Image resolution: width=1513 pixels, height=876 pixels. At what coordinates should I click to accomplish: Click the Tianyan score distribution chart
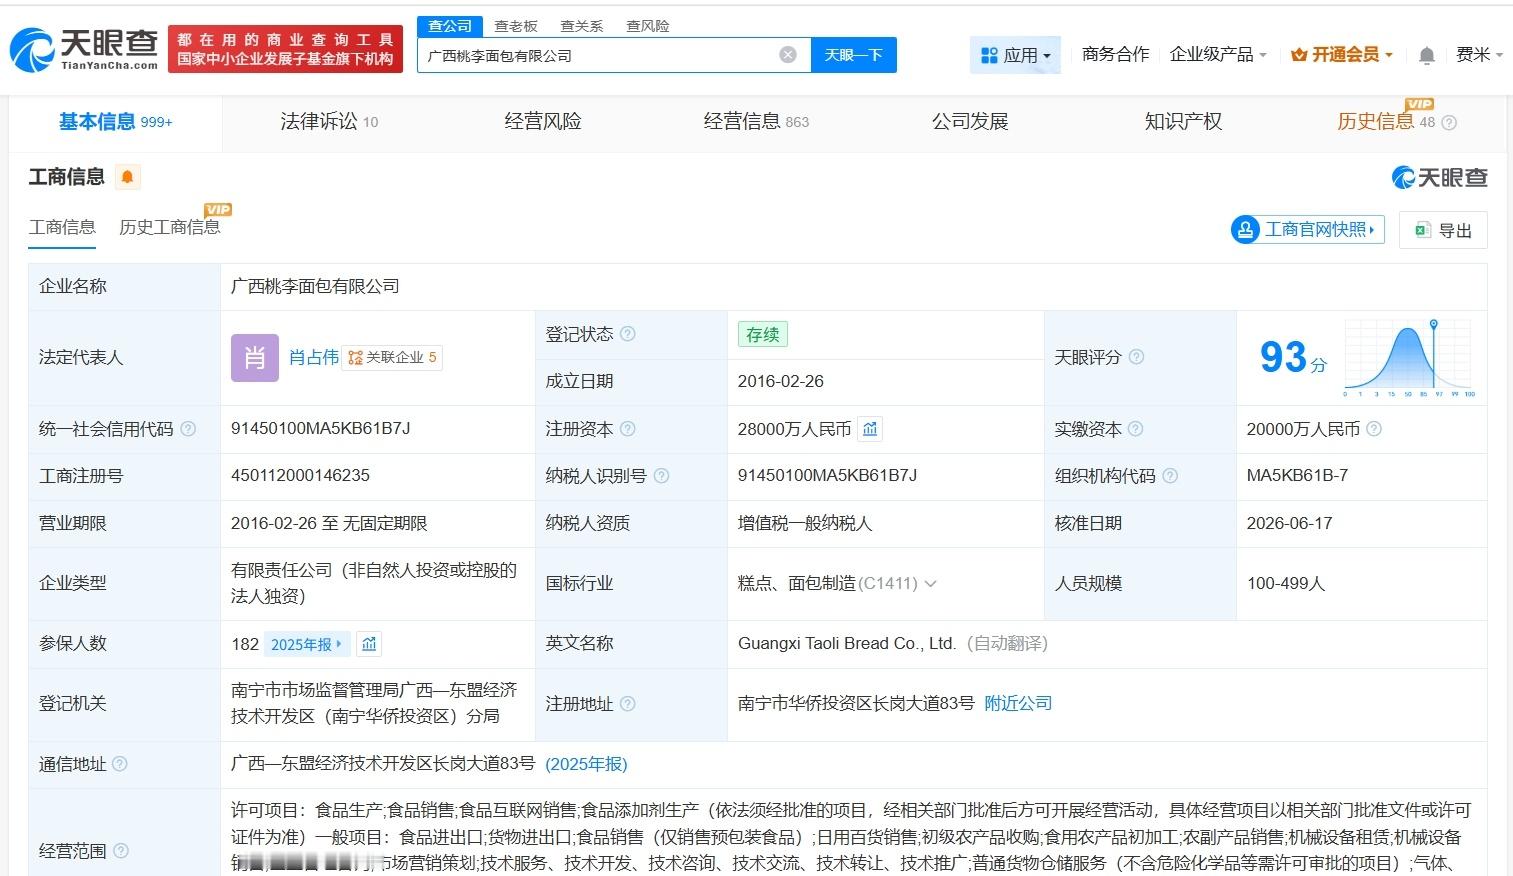[1409, 358]
